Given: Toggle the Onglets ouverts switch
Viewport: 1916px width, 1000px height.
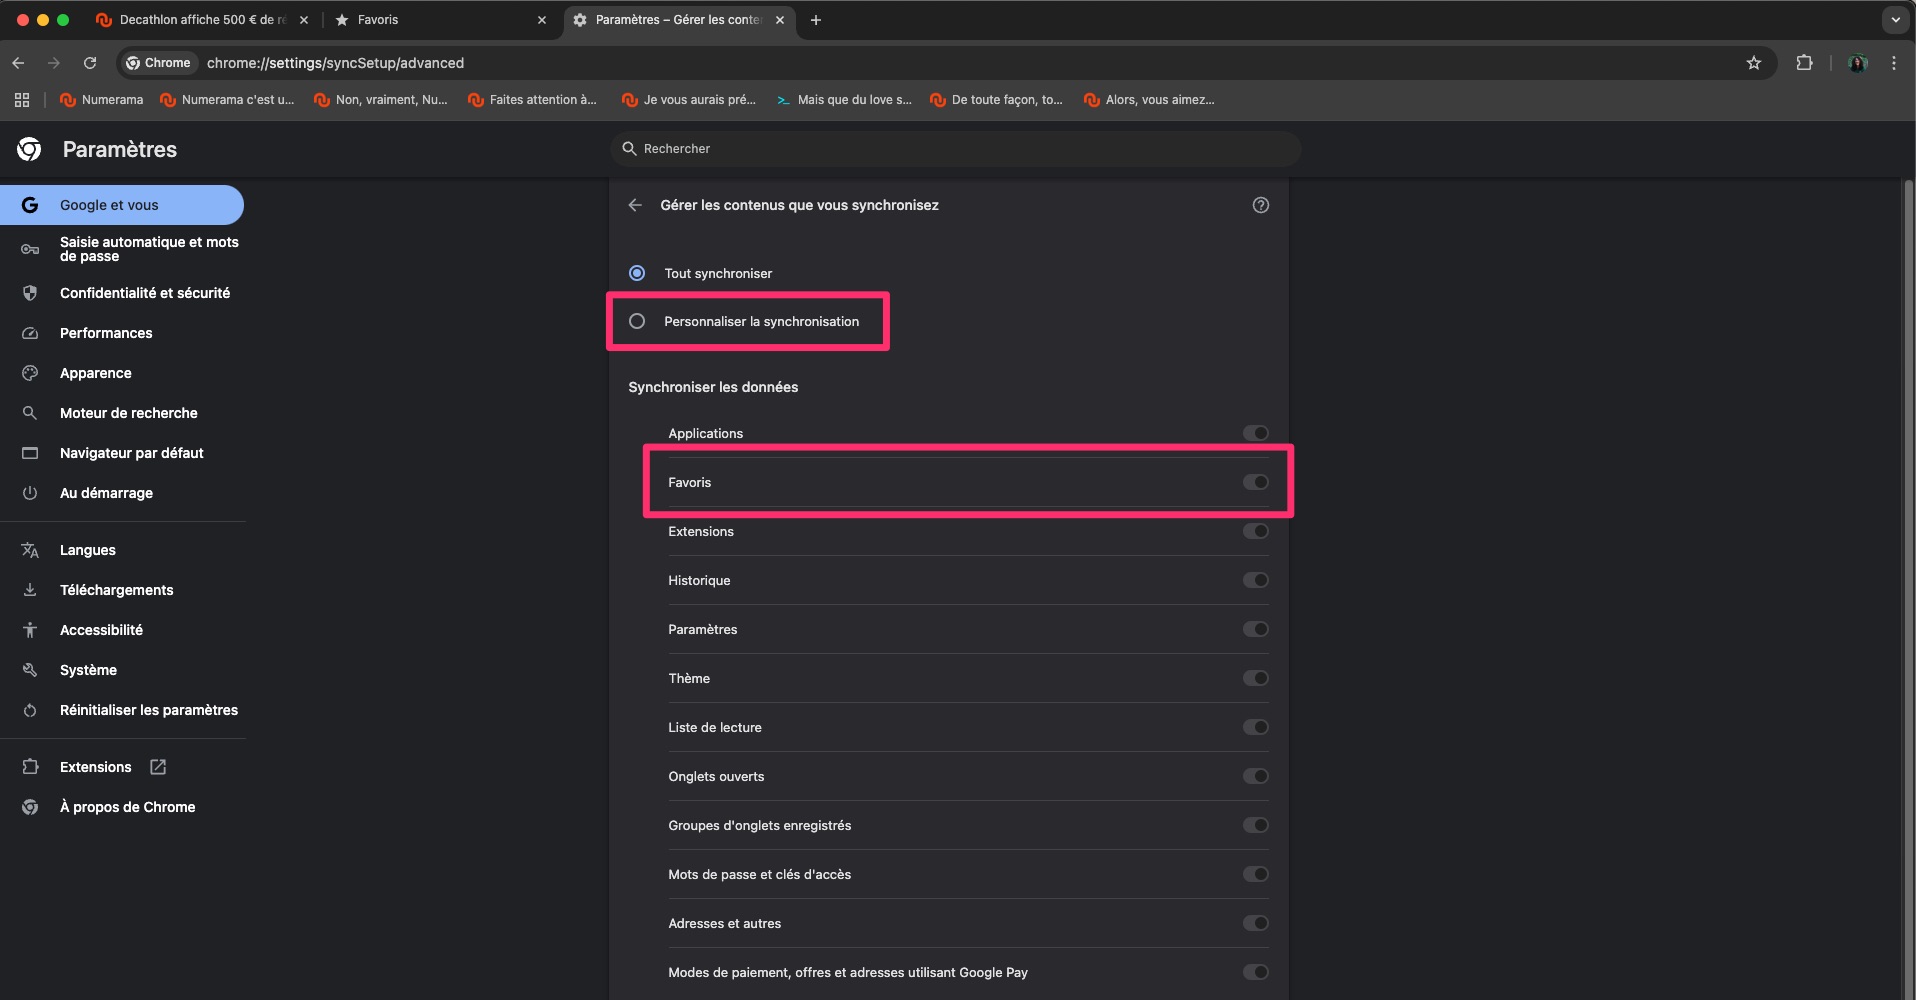Looking at the screenshot, I should [x=1256, y=776].
